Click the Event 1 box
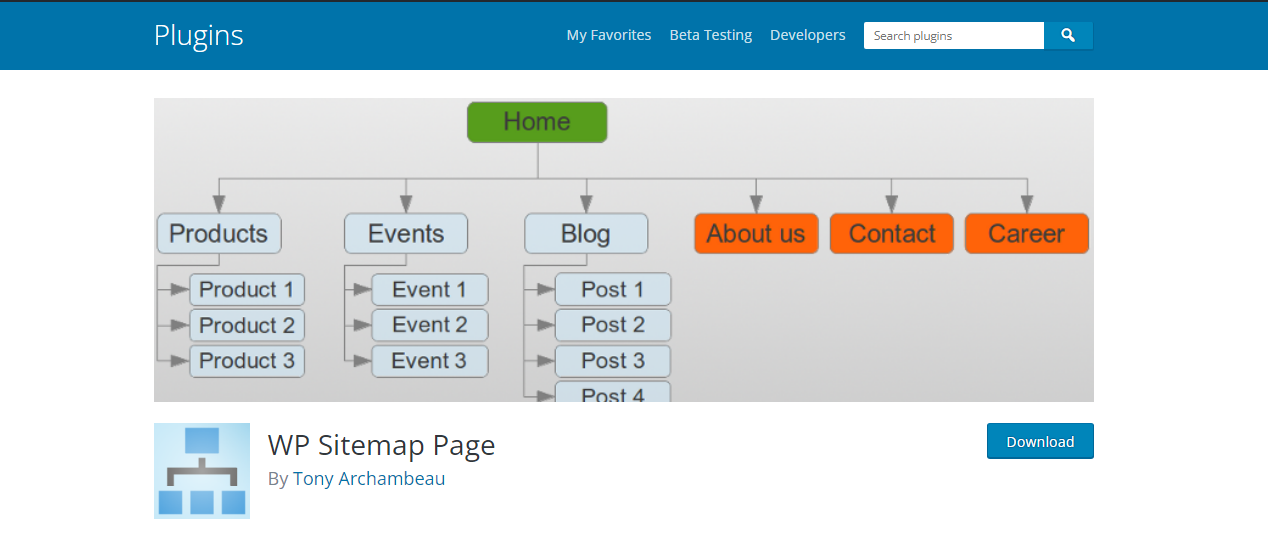Screen dimensions: 1268x540 430,290
